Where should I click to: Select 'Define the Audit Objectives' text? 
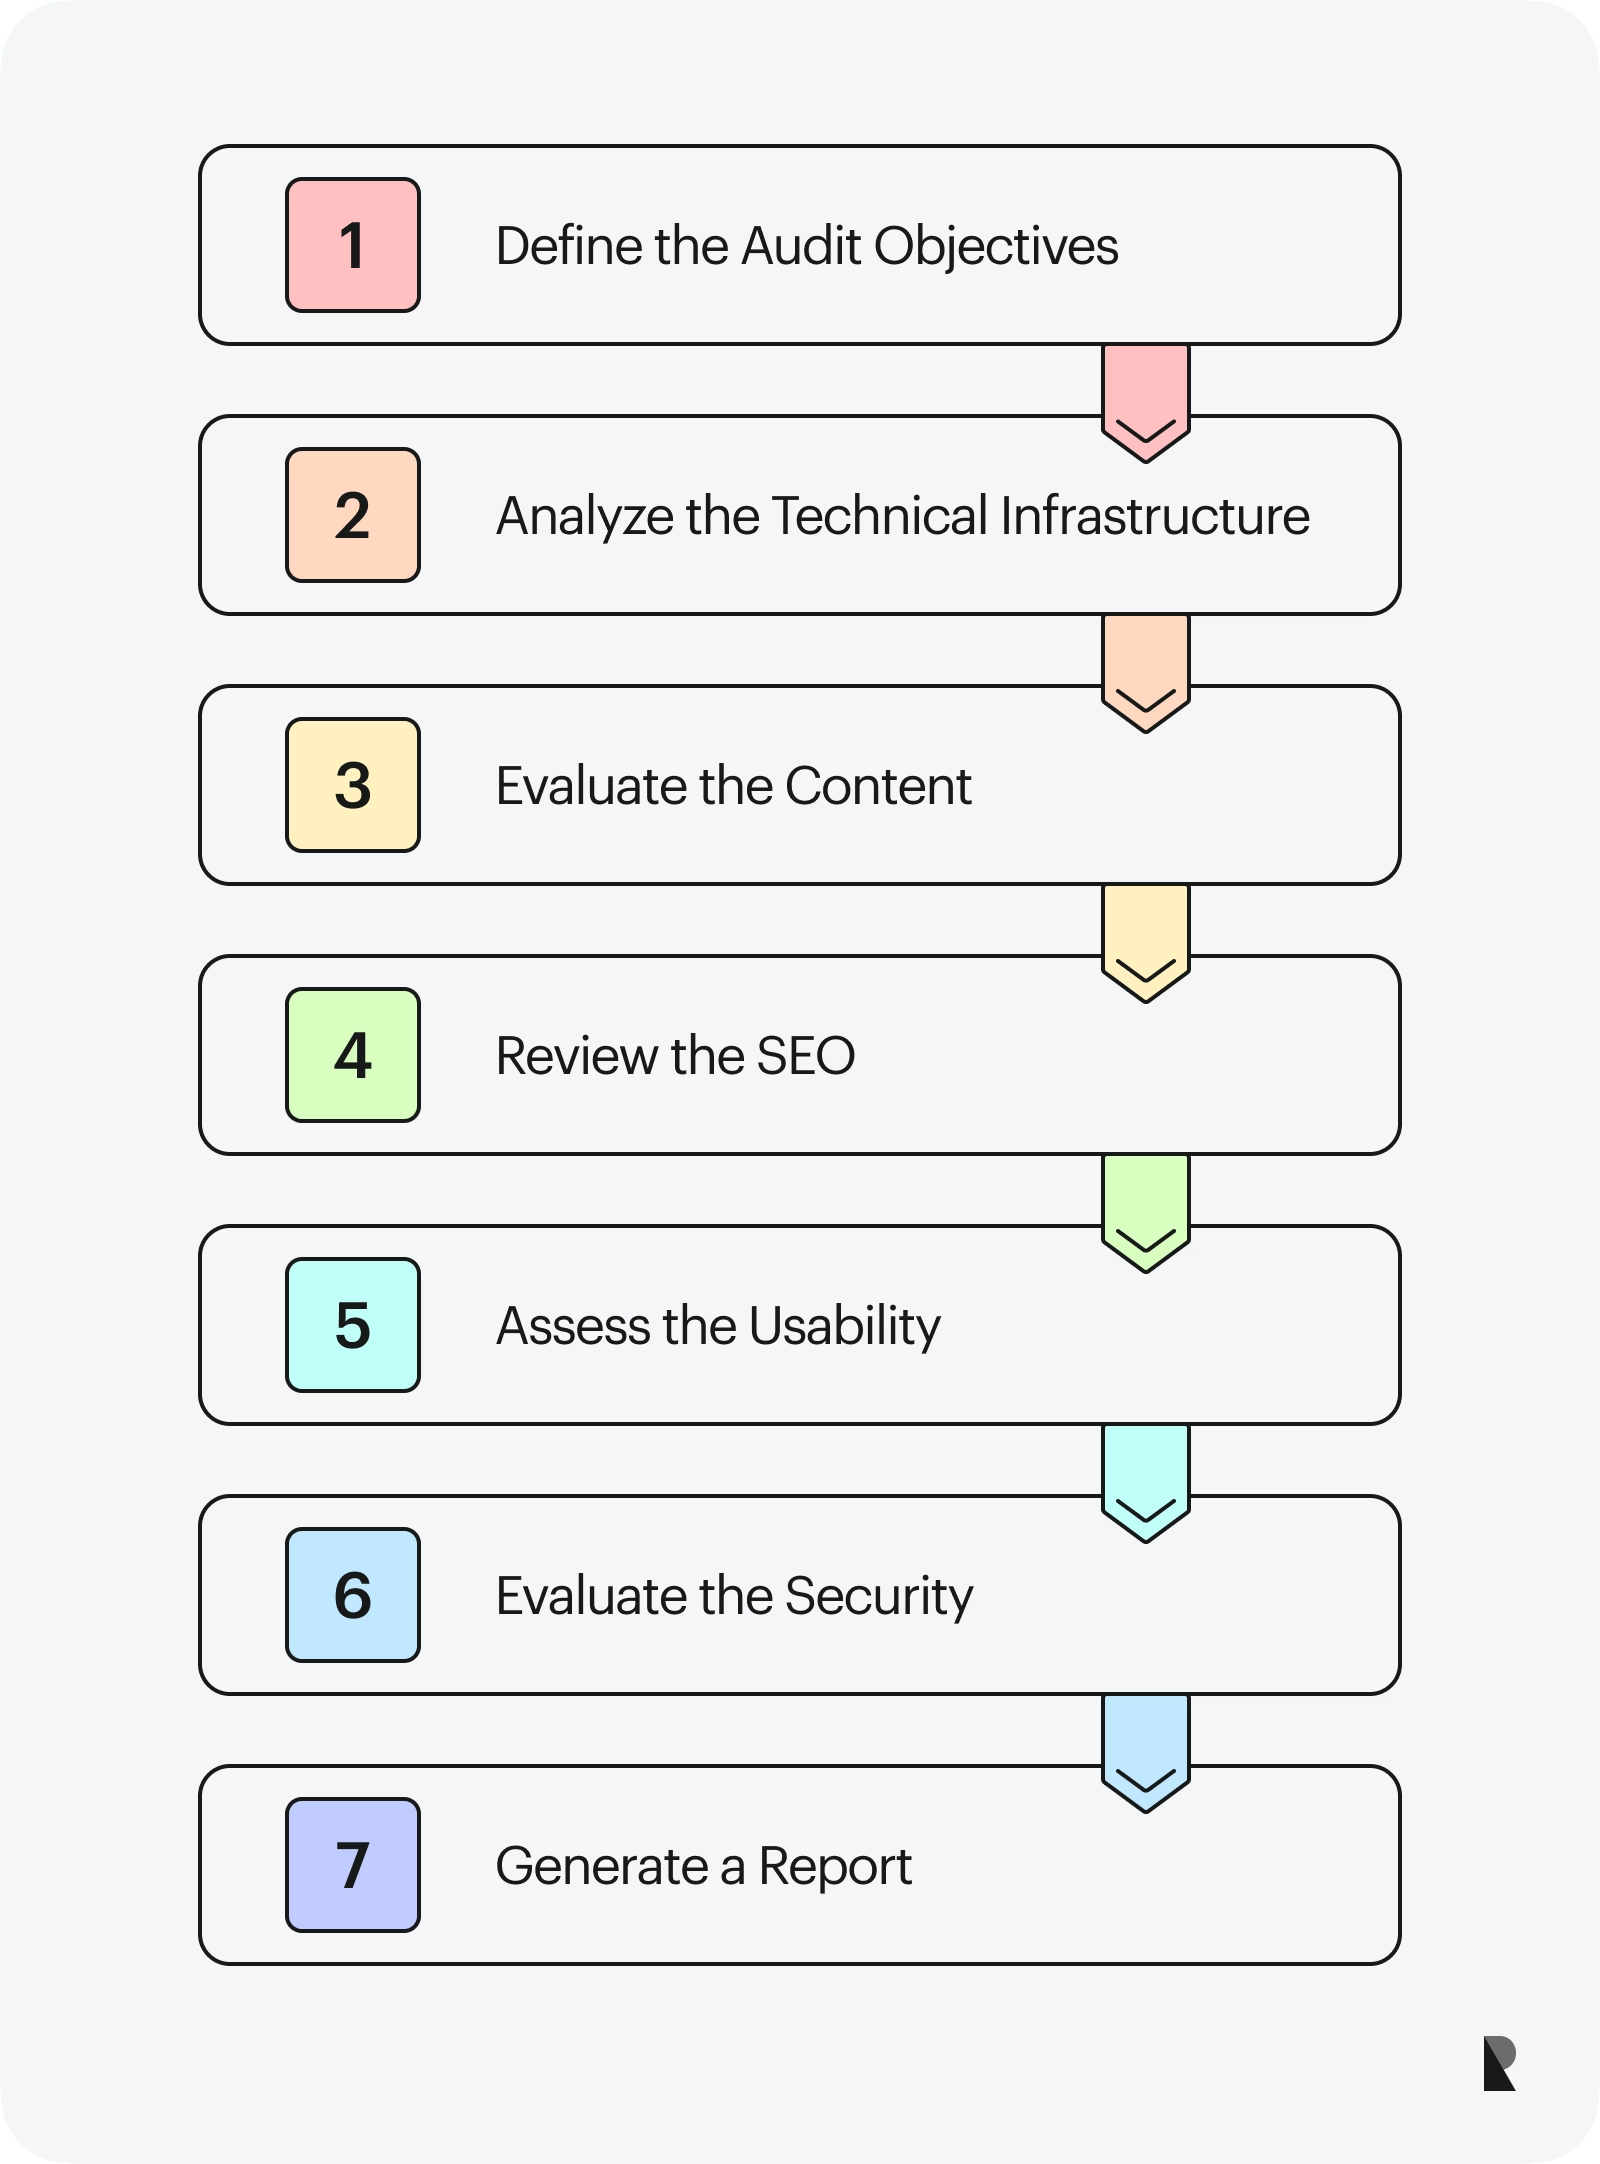[806, 246]
